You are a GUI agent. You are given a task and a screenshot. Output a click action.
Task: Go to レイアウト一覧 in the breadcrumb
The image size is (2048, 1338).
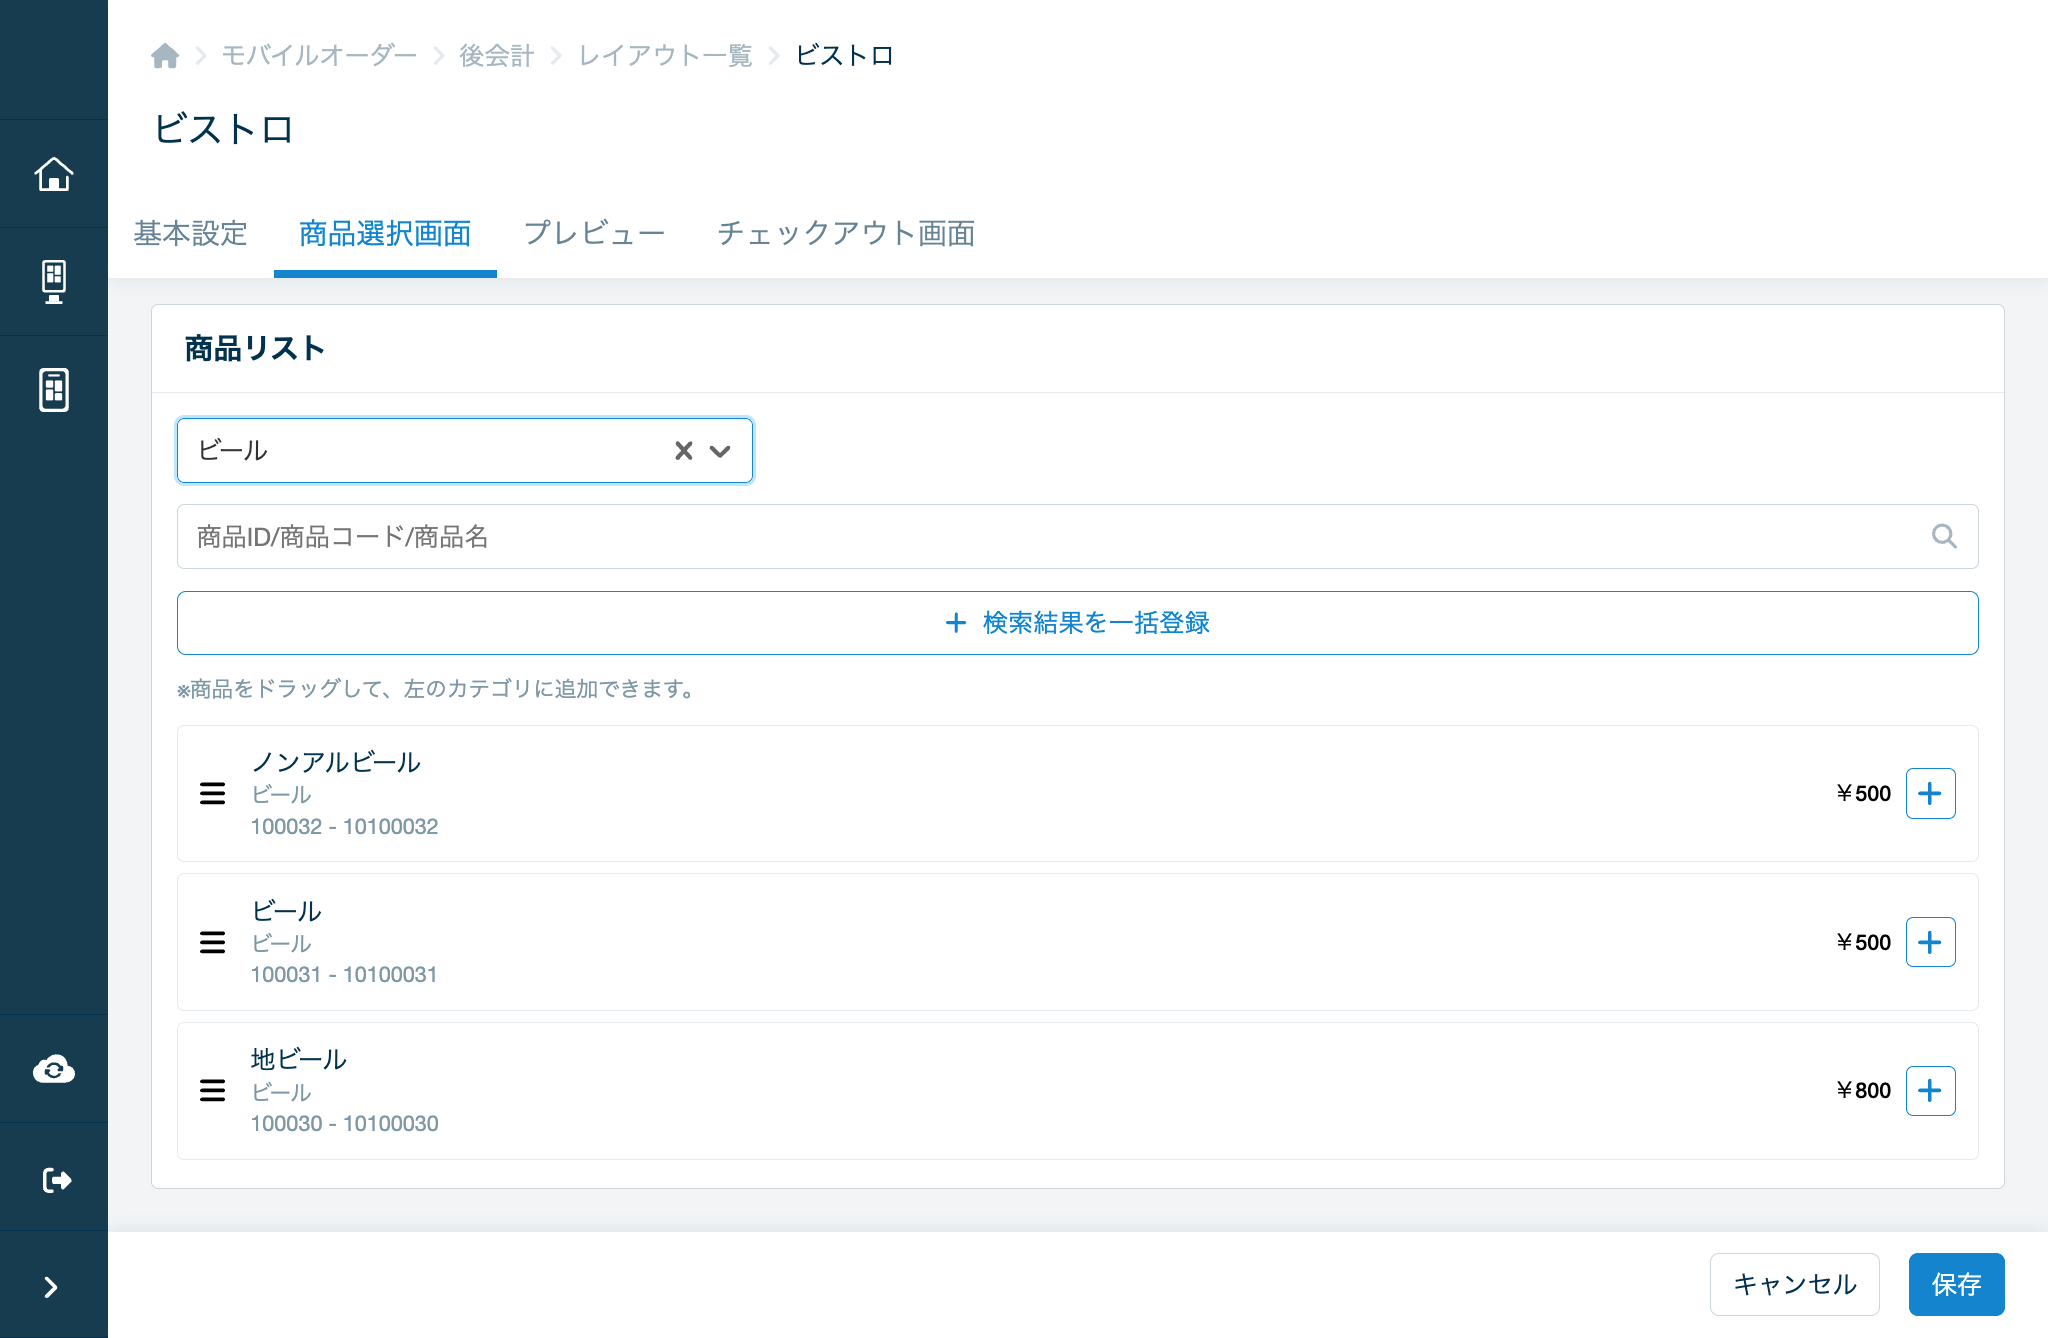click(665, 56)
